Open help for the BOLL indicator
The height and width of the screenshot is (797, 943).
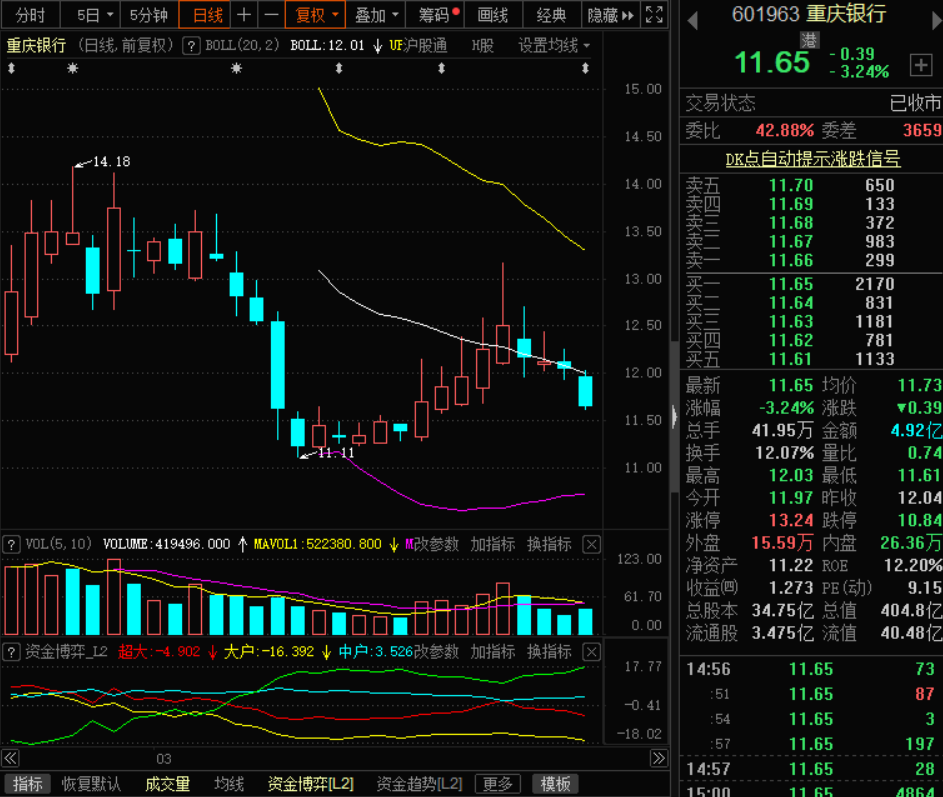click(191, 46)
